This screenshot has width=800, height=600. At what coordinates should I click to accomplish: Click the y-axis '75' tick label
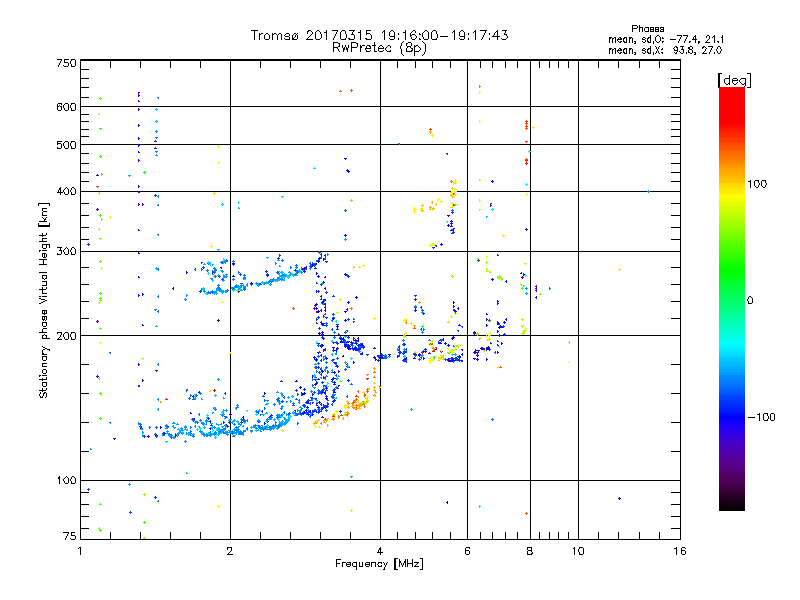(x=70, y=536)
